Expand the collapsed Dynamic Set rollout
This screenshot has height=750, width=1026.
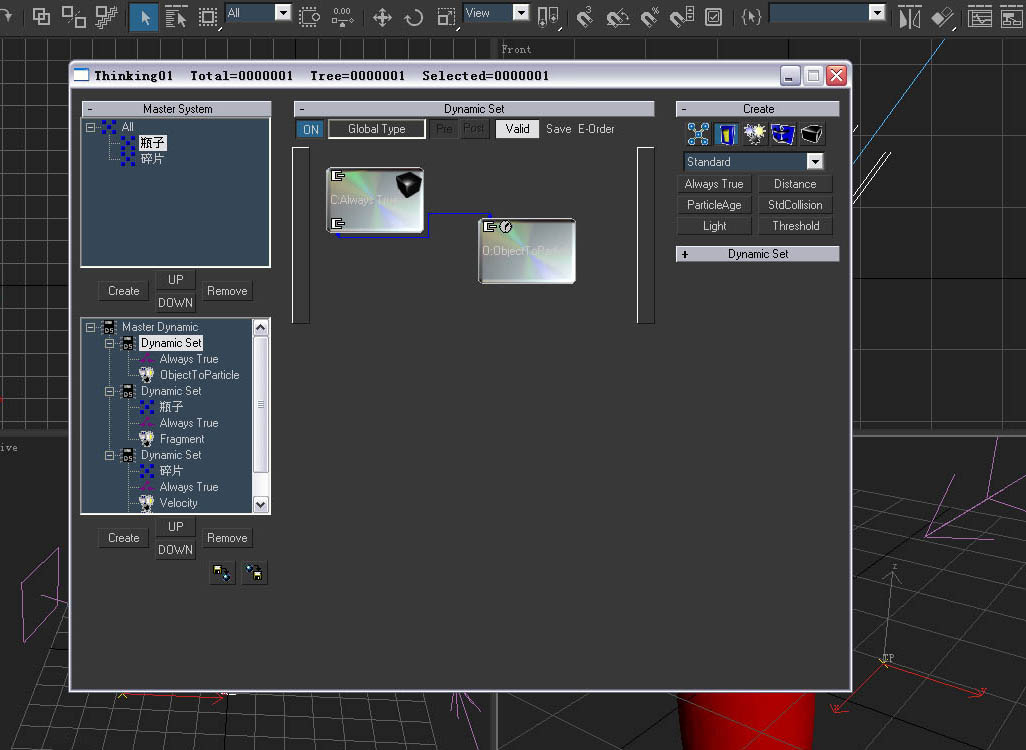click(757, 254)
